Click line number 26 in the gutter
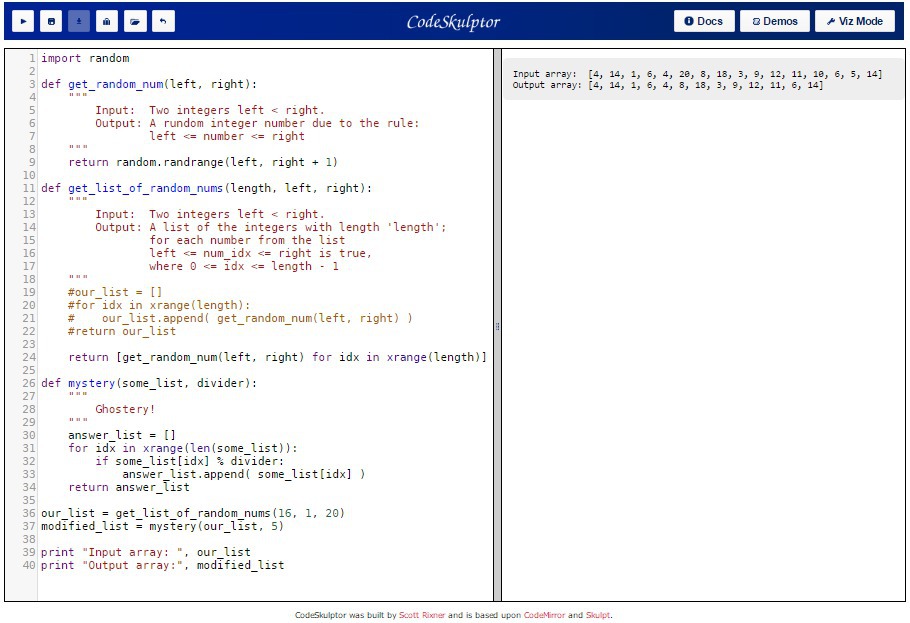This screenshot has width=910, height=623. [29, 383]
